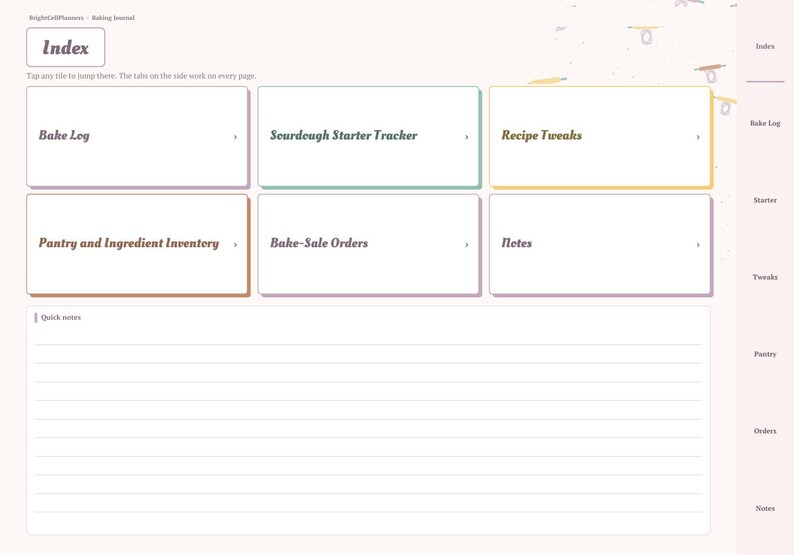Switch to the Bake Log side tab
Screen dimensions: 794x555
(x=765, y=123)
